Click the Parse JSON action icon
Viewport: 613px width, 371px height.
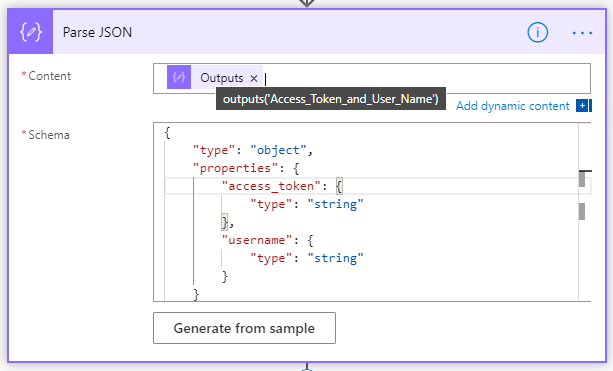click(x=30, y=32)
